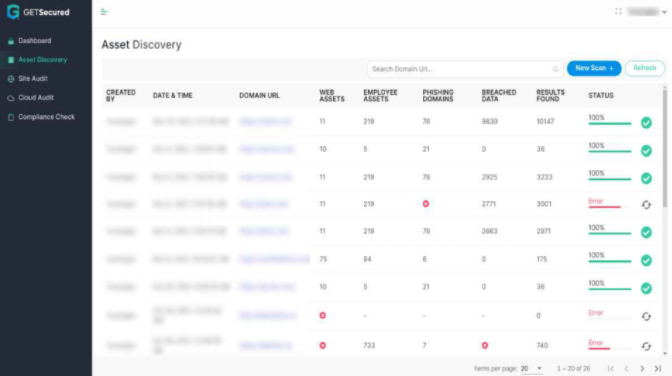Click the green checkmark for the 10147-results scan
The height and width of the screenshot is (376, 672).
click(646, 123)
